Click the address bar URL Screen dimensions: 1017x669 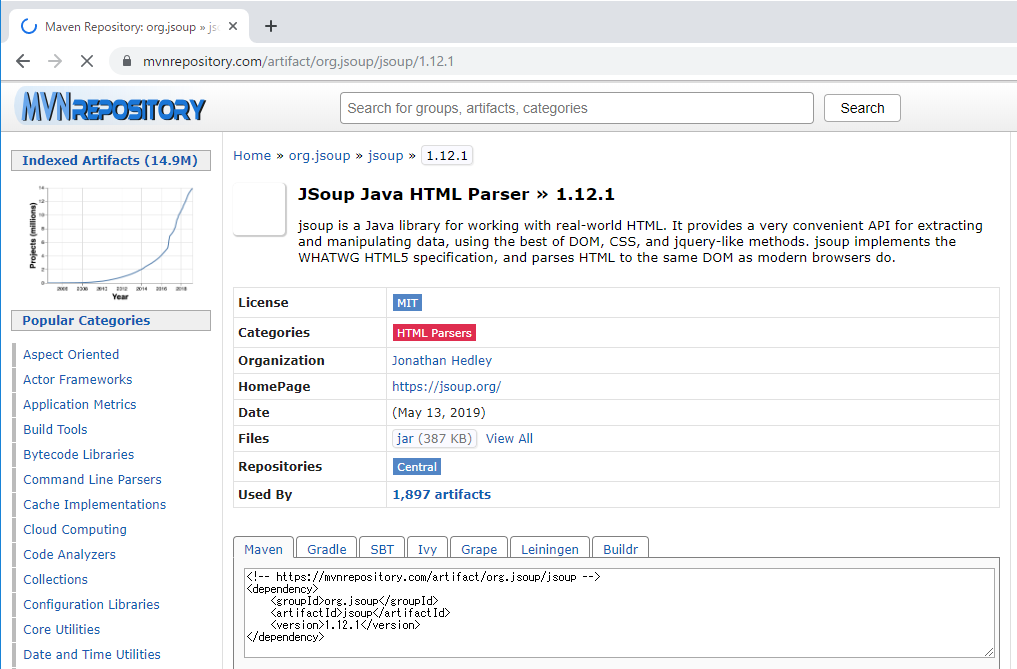tap(298, 61)
